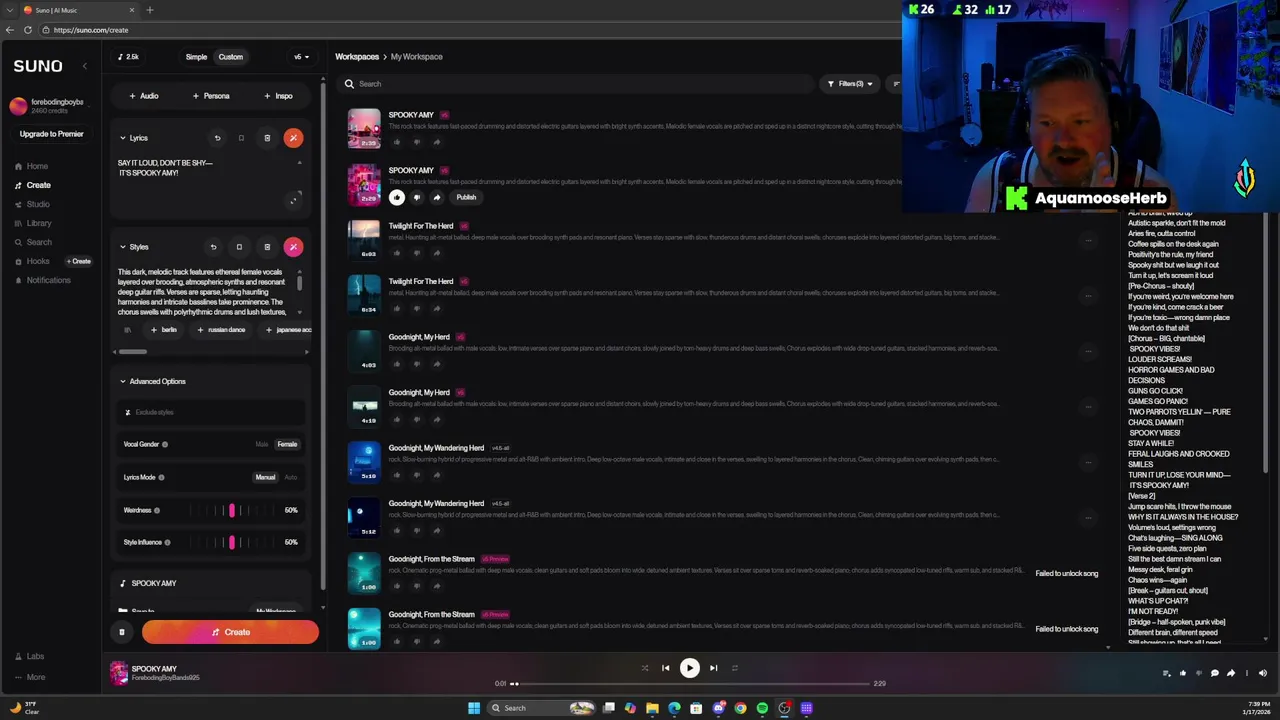Click the orange magic wand in Lyrics header
Image resolution: width=1280 pixels, height=720 pixels.
click(x=293, y=138)
